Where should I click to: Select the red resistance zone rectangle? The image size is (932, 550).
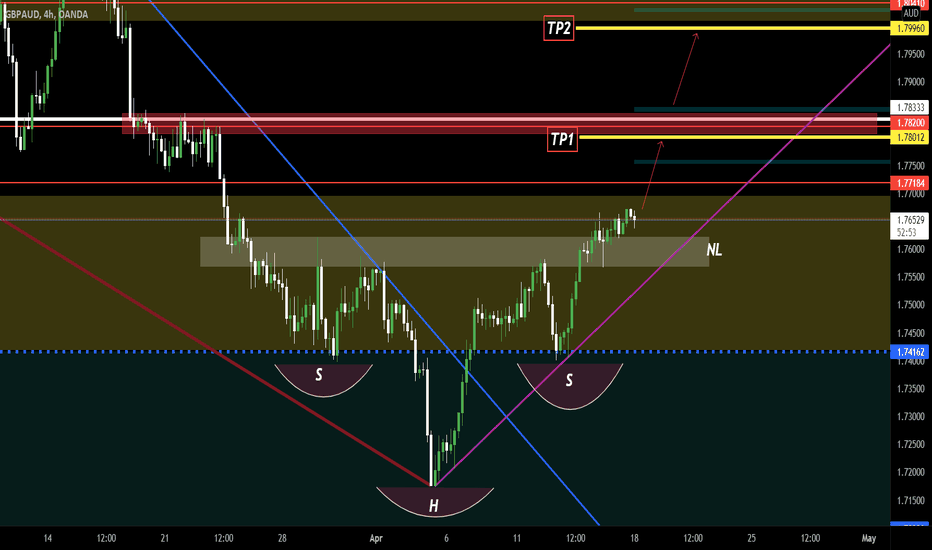(499, 124)
